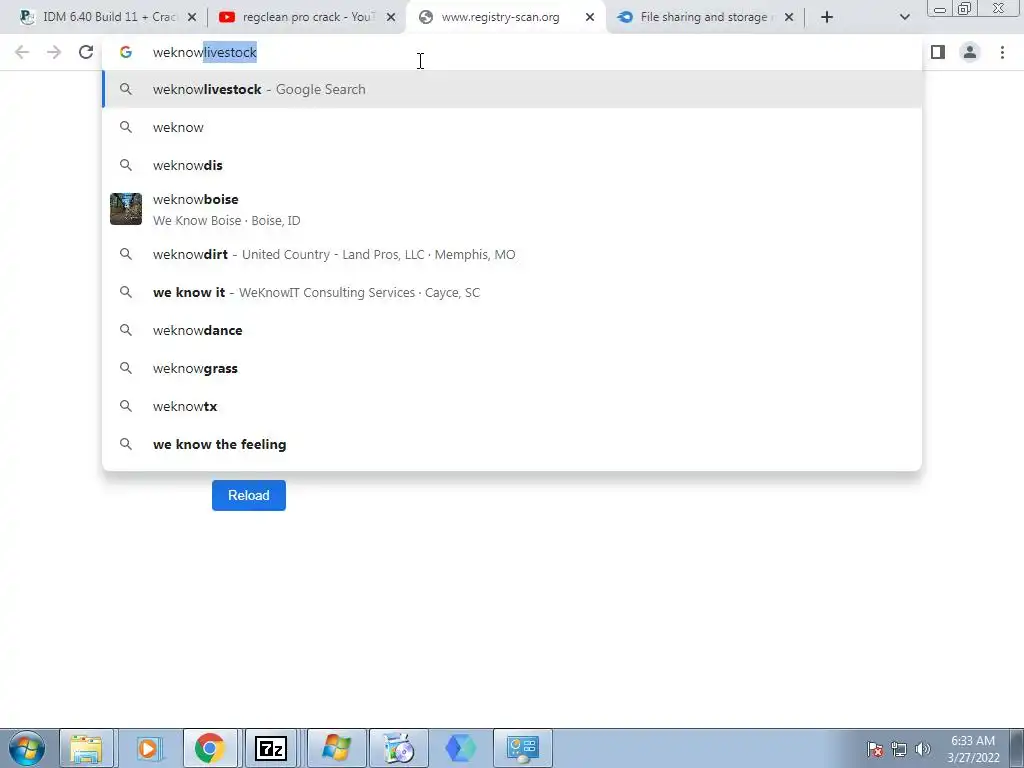Close the File sharing and storage tab
Screen dimensions: 1024x768
[x=789, y=18]
